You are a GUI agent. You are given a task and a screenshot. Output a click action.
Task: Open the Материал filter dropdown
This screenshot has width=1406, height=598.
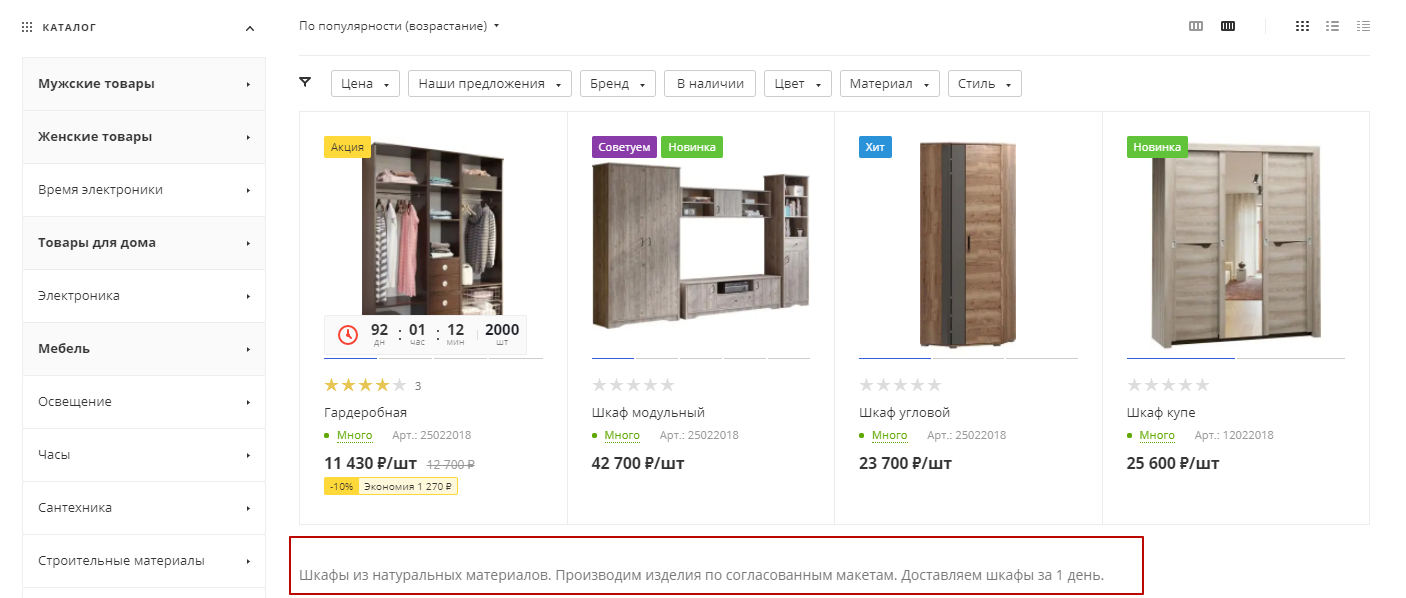(x=890, y=84)
